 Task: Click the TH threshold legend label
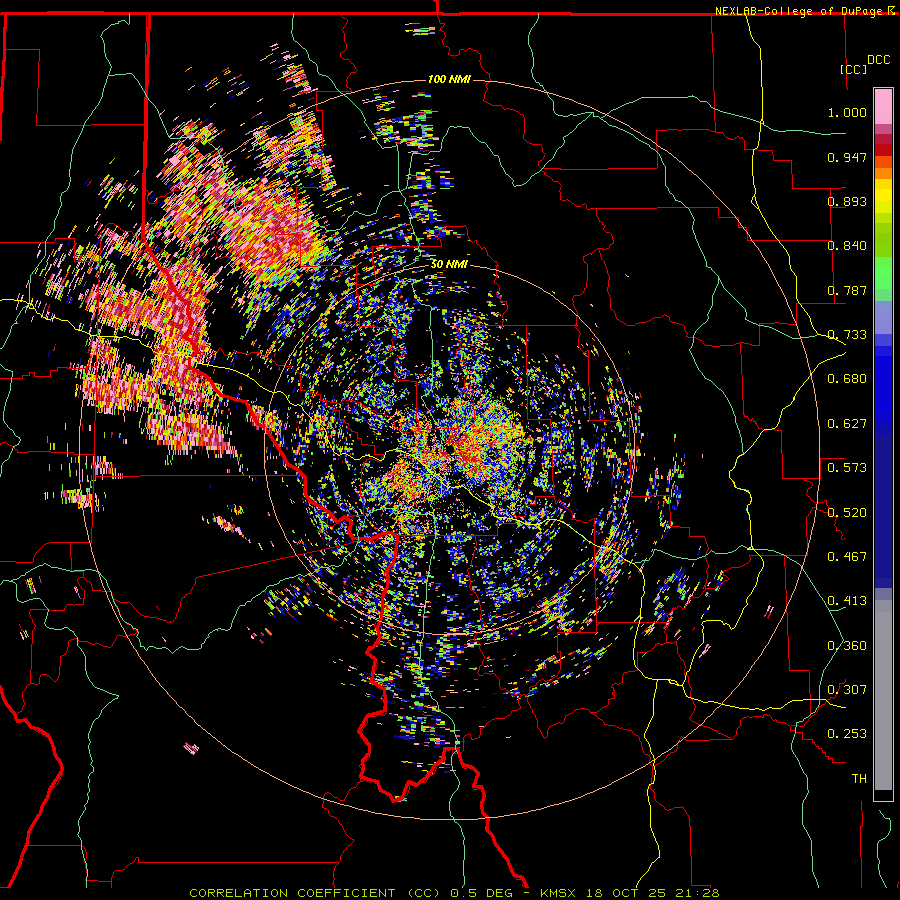(859, 779)
